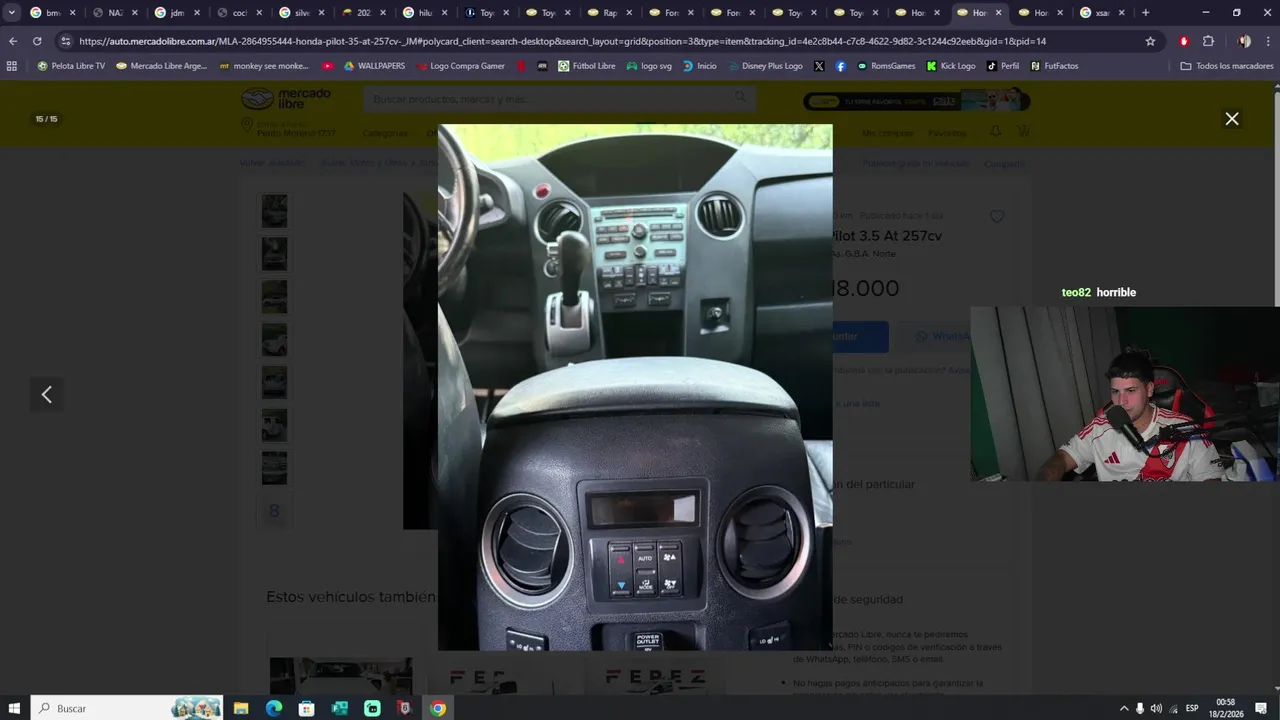Open the YouTube bookmark icon
The height and width of the screenshot is (720, 1280).
(328, 66)
